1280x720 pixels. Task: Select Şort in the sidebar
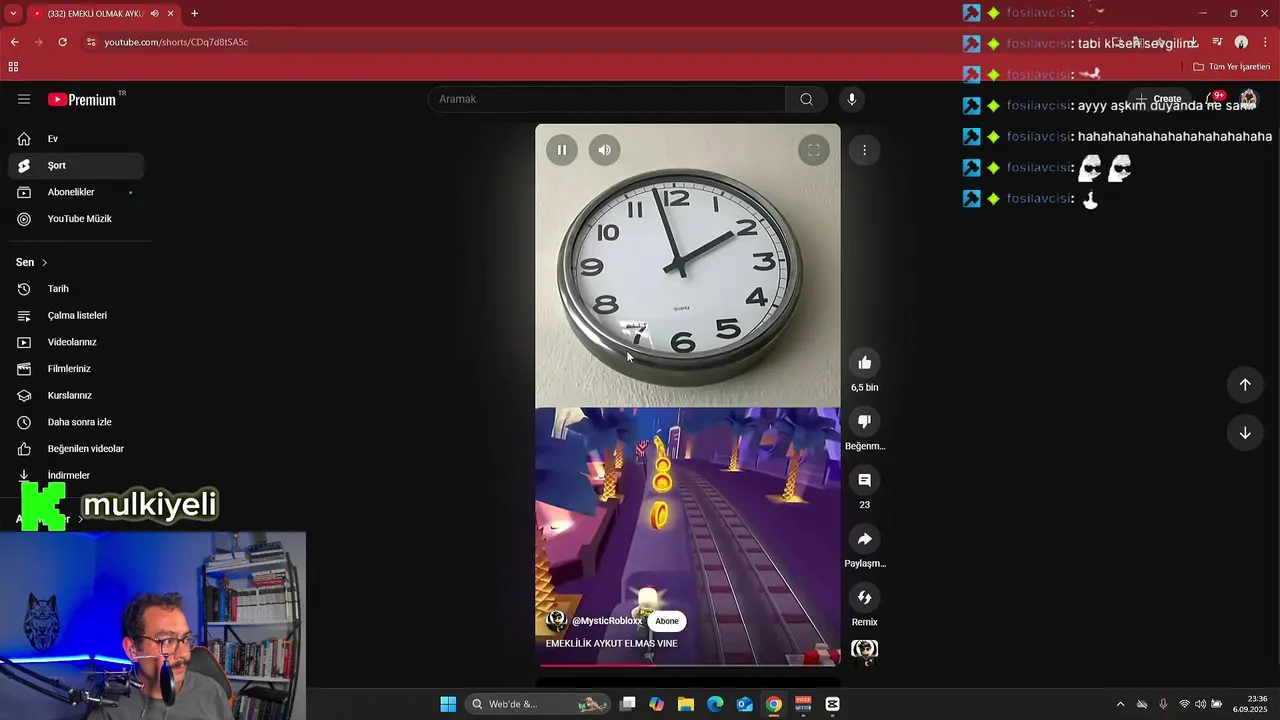(75, 165)
